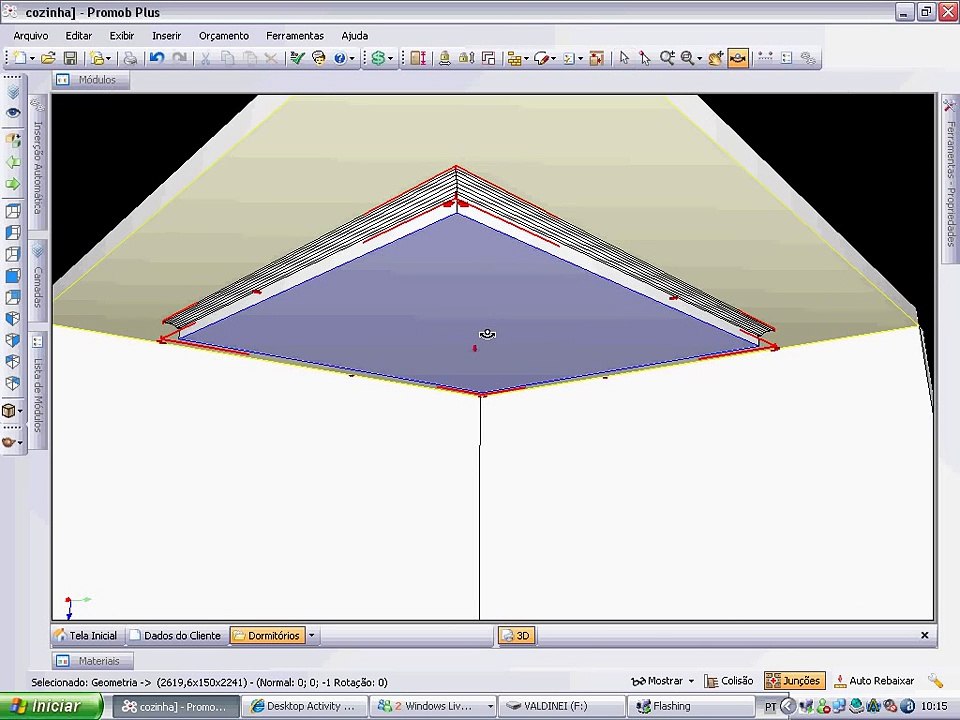Switch to Flashing taskbar window

pyautogui.click(x=691, y=707)
